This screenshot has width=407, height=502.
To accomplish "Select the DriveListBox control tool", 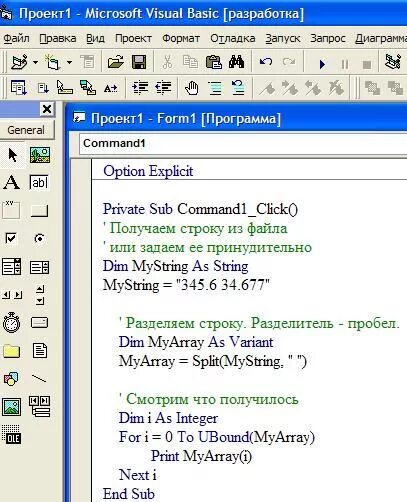I will (39, 322).
